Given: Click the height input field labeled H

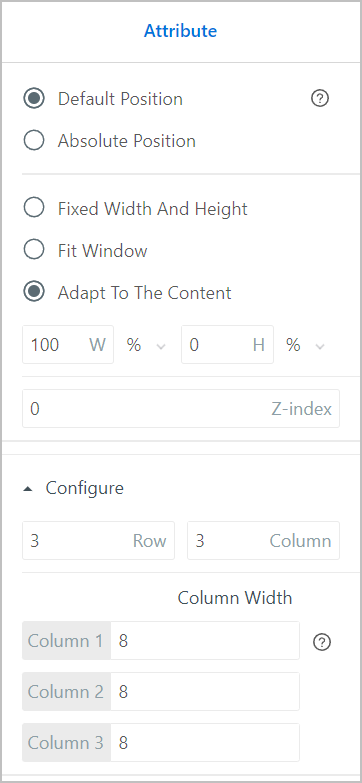Looking at the screenshot, I should 227,345.
